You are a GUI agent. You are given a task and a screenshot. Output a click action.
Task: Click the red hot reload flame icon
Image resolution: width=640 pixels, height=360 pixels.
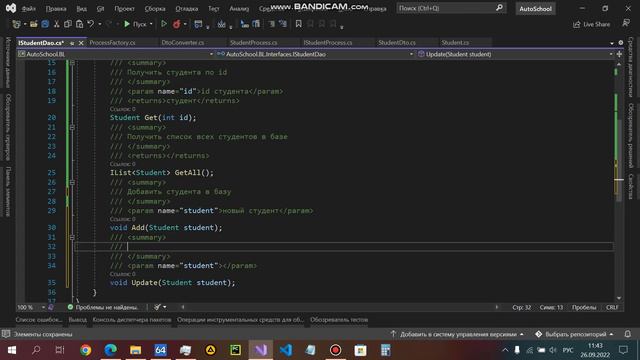(x=176, y=24)
